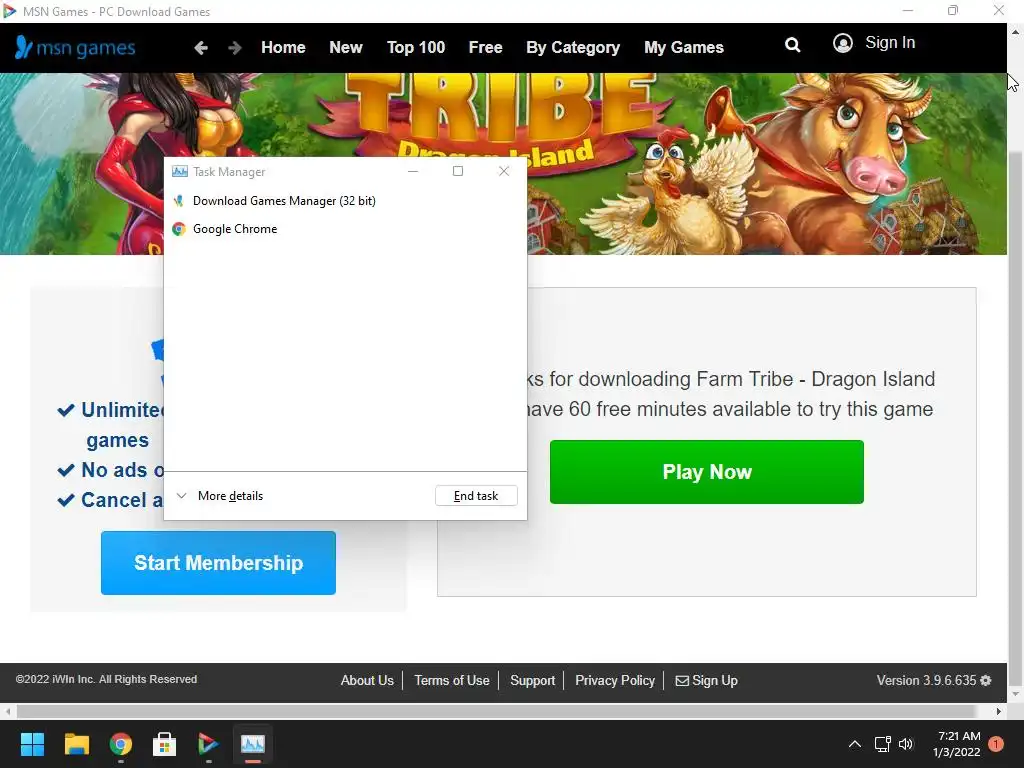Click the Download Games Manager process icon
1024x768 pixels.
178,201
